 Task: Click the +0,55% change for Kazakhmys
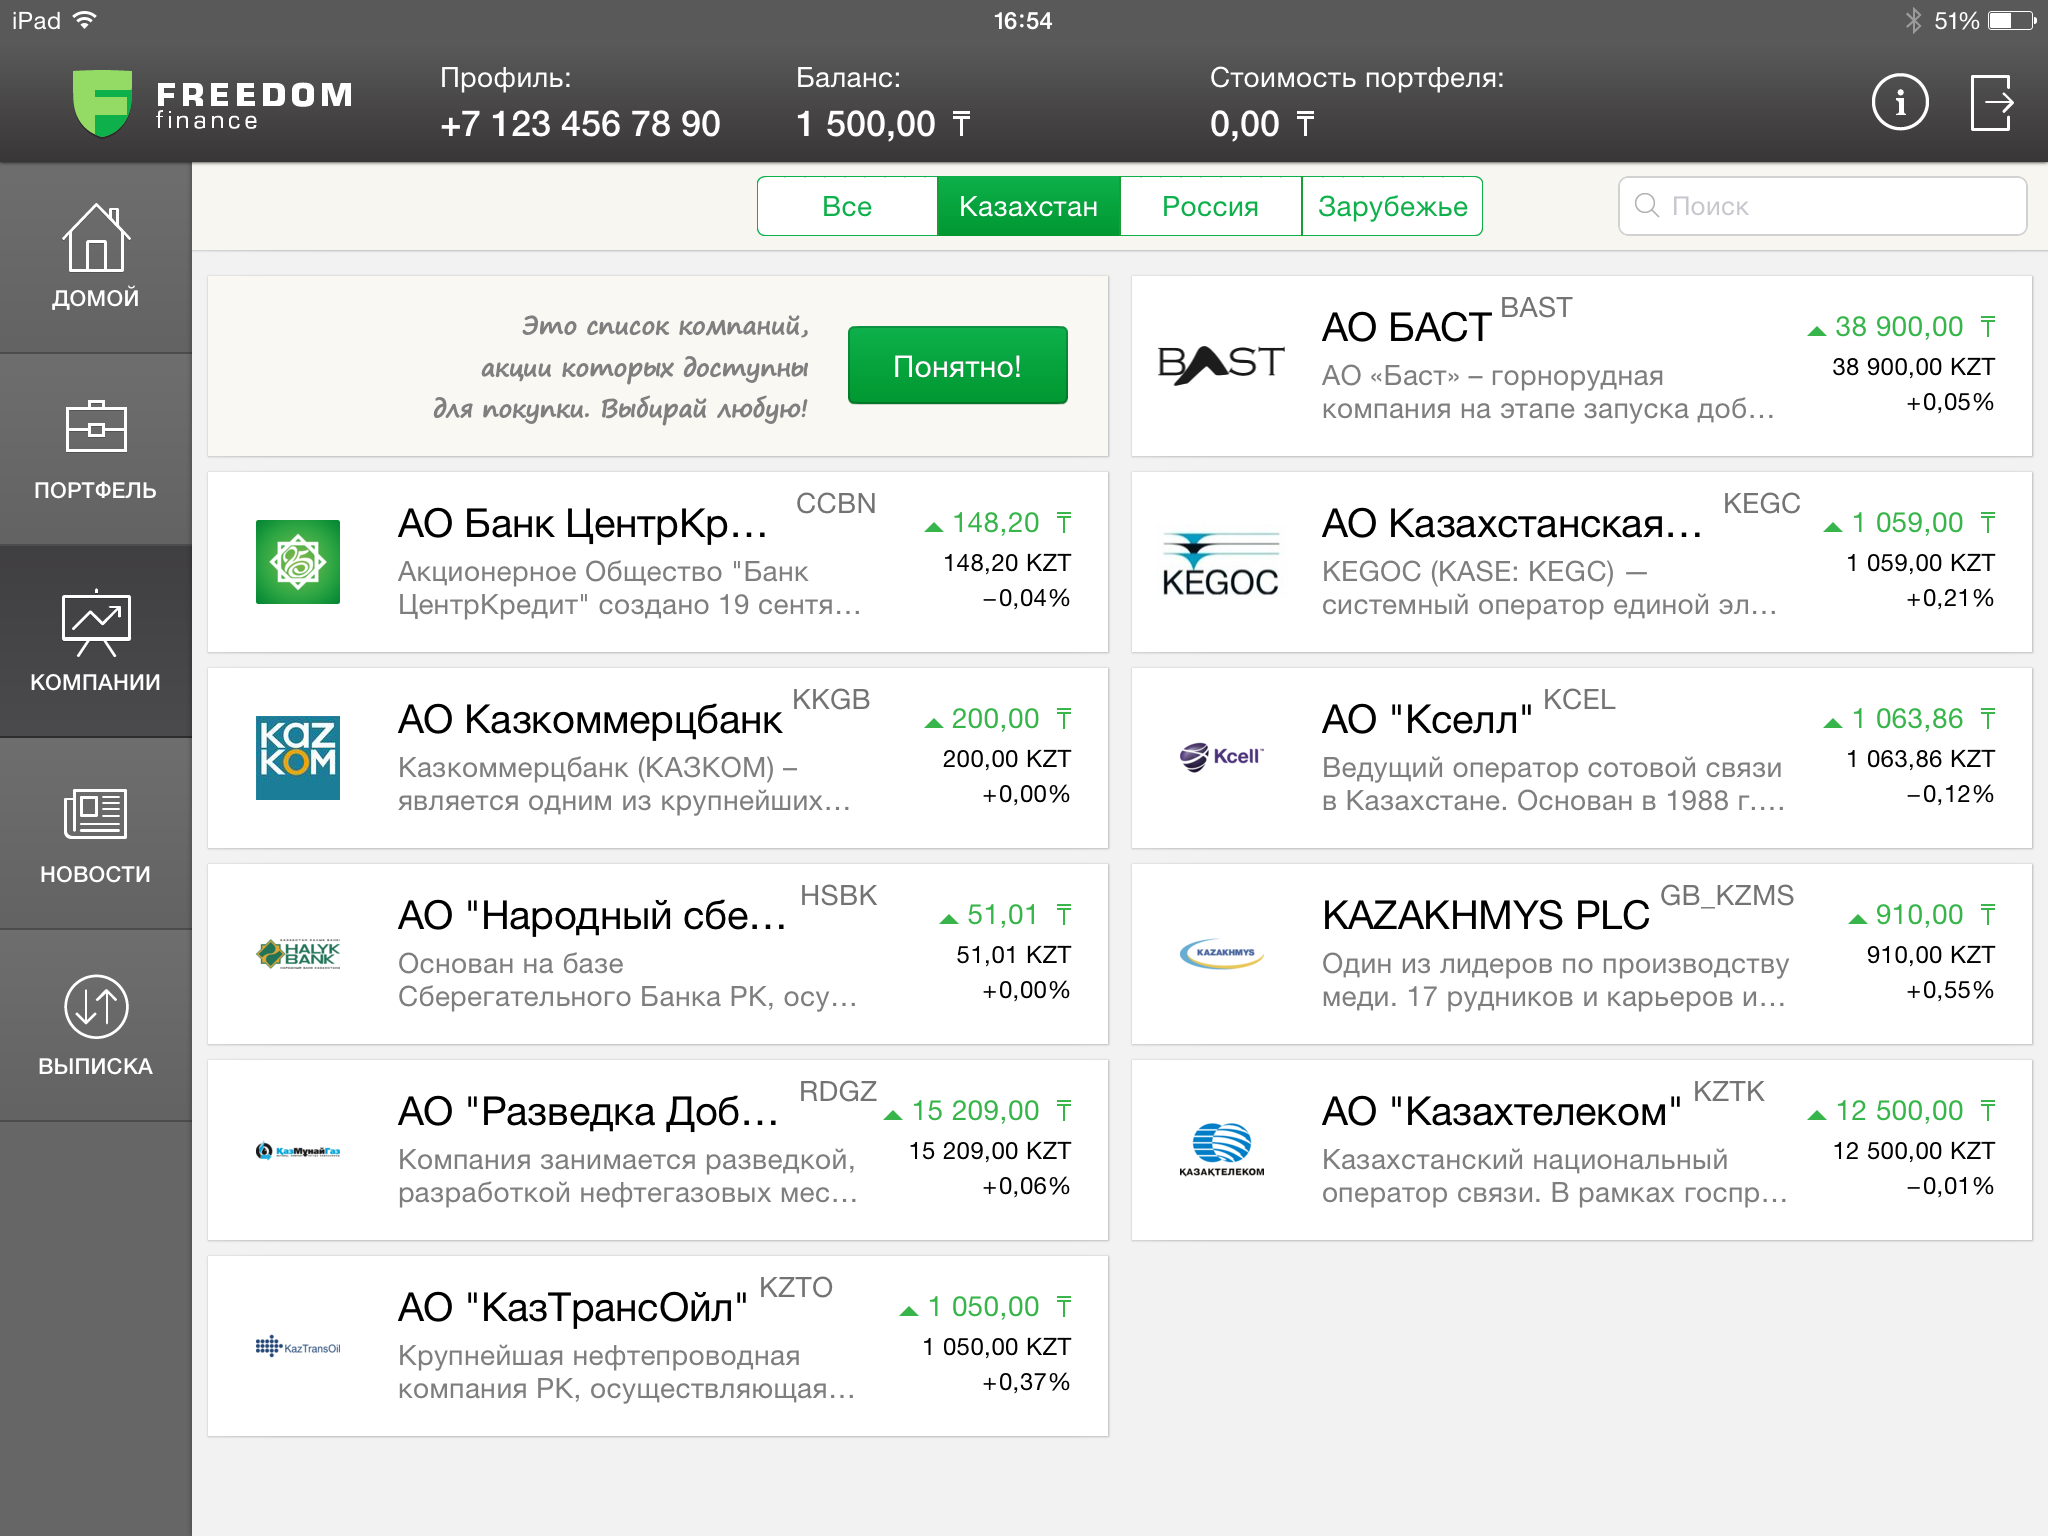(1950, 990)
